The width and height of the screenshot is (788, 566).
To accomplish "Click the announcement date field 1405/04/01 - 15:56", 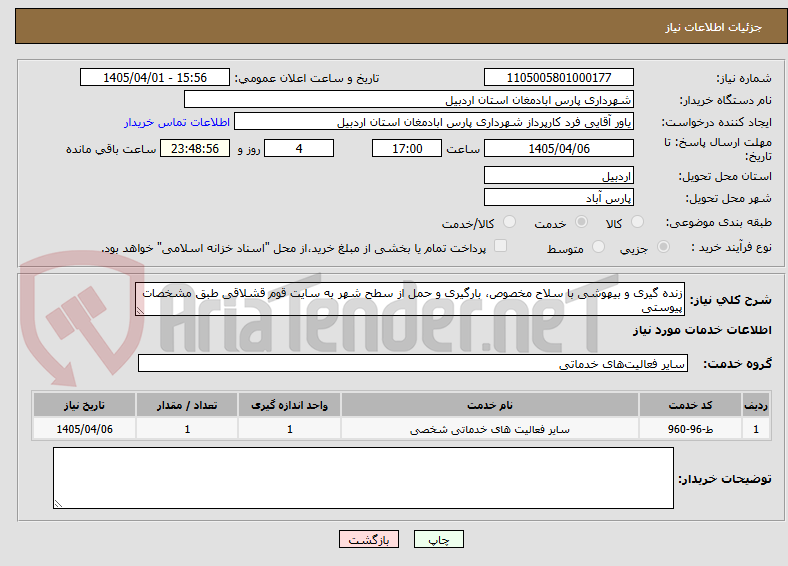I will [155, 77].
